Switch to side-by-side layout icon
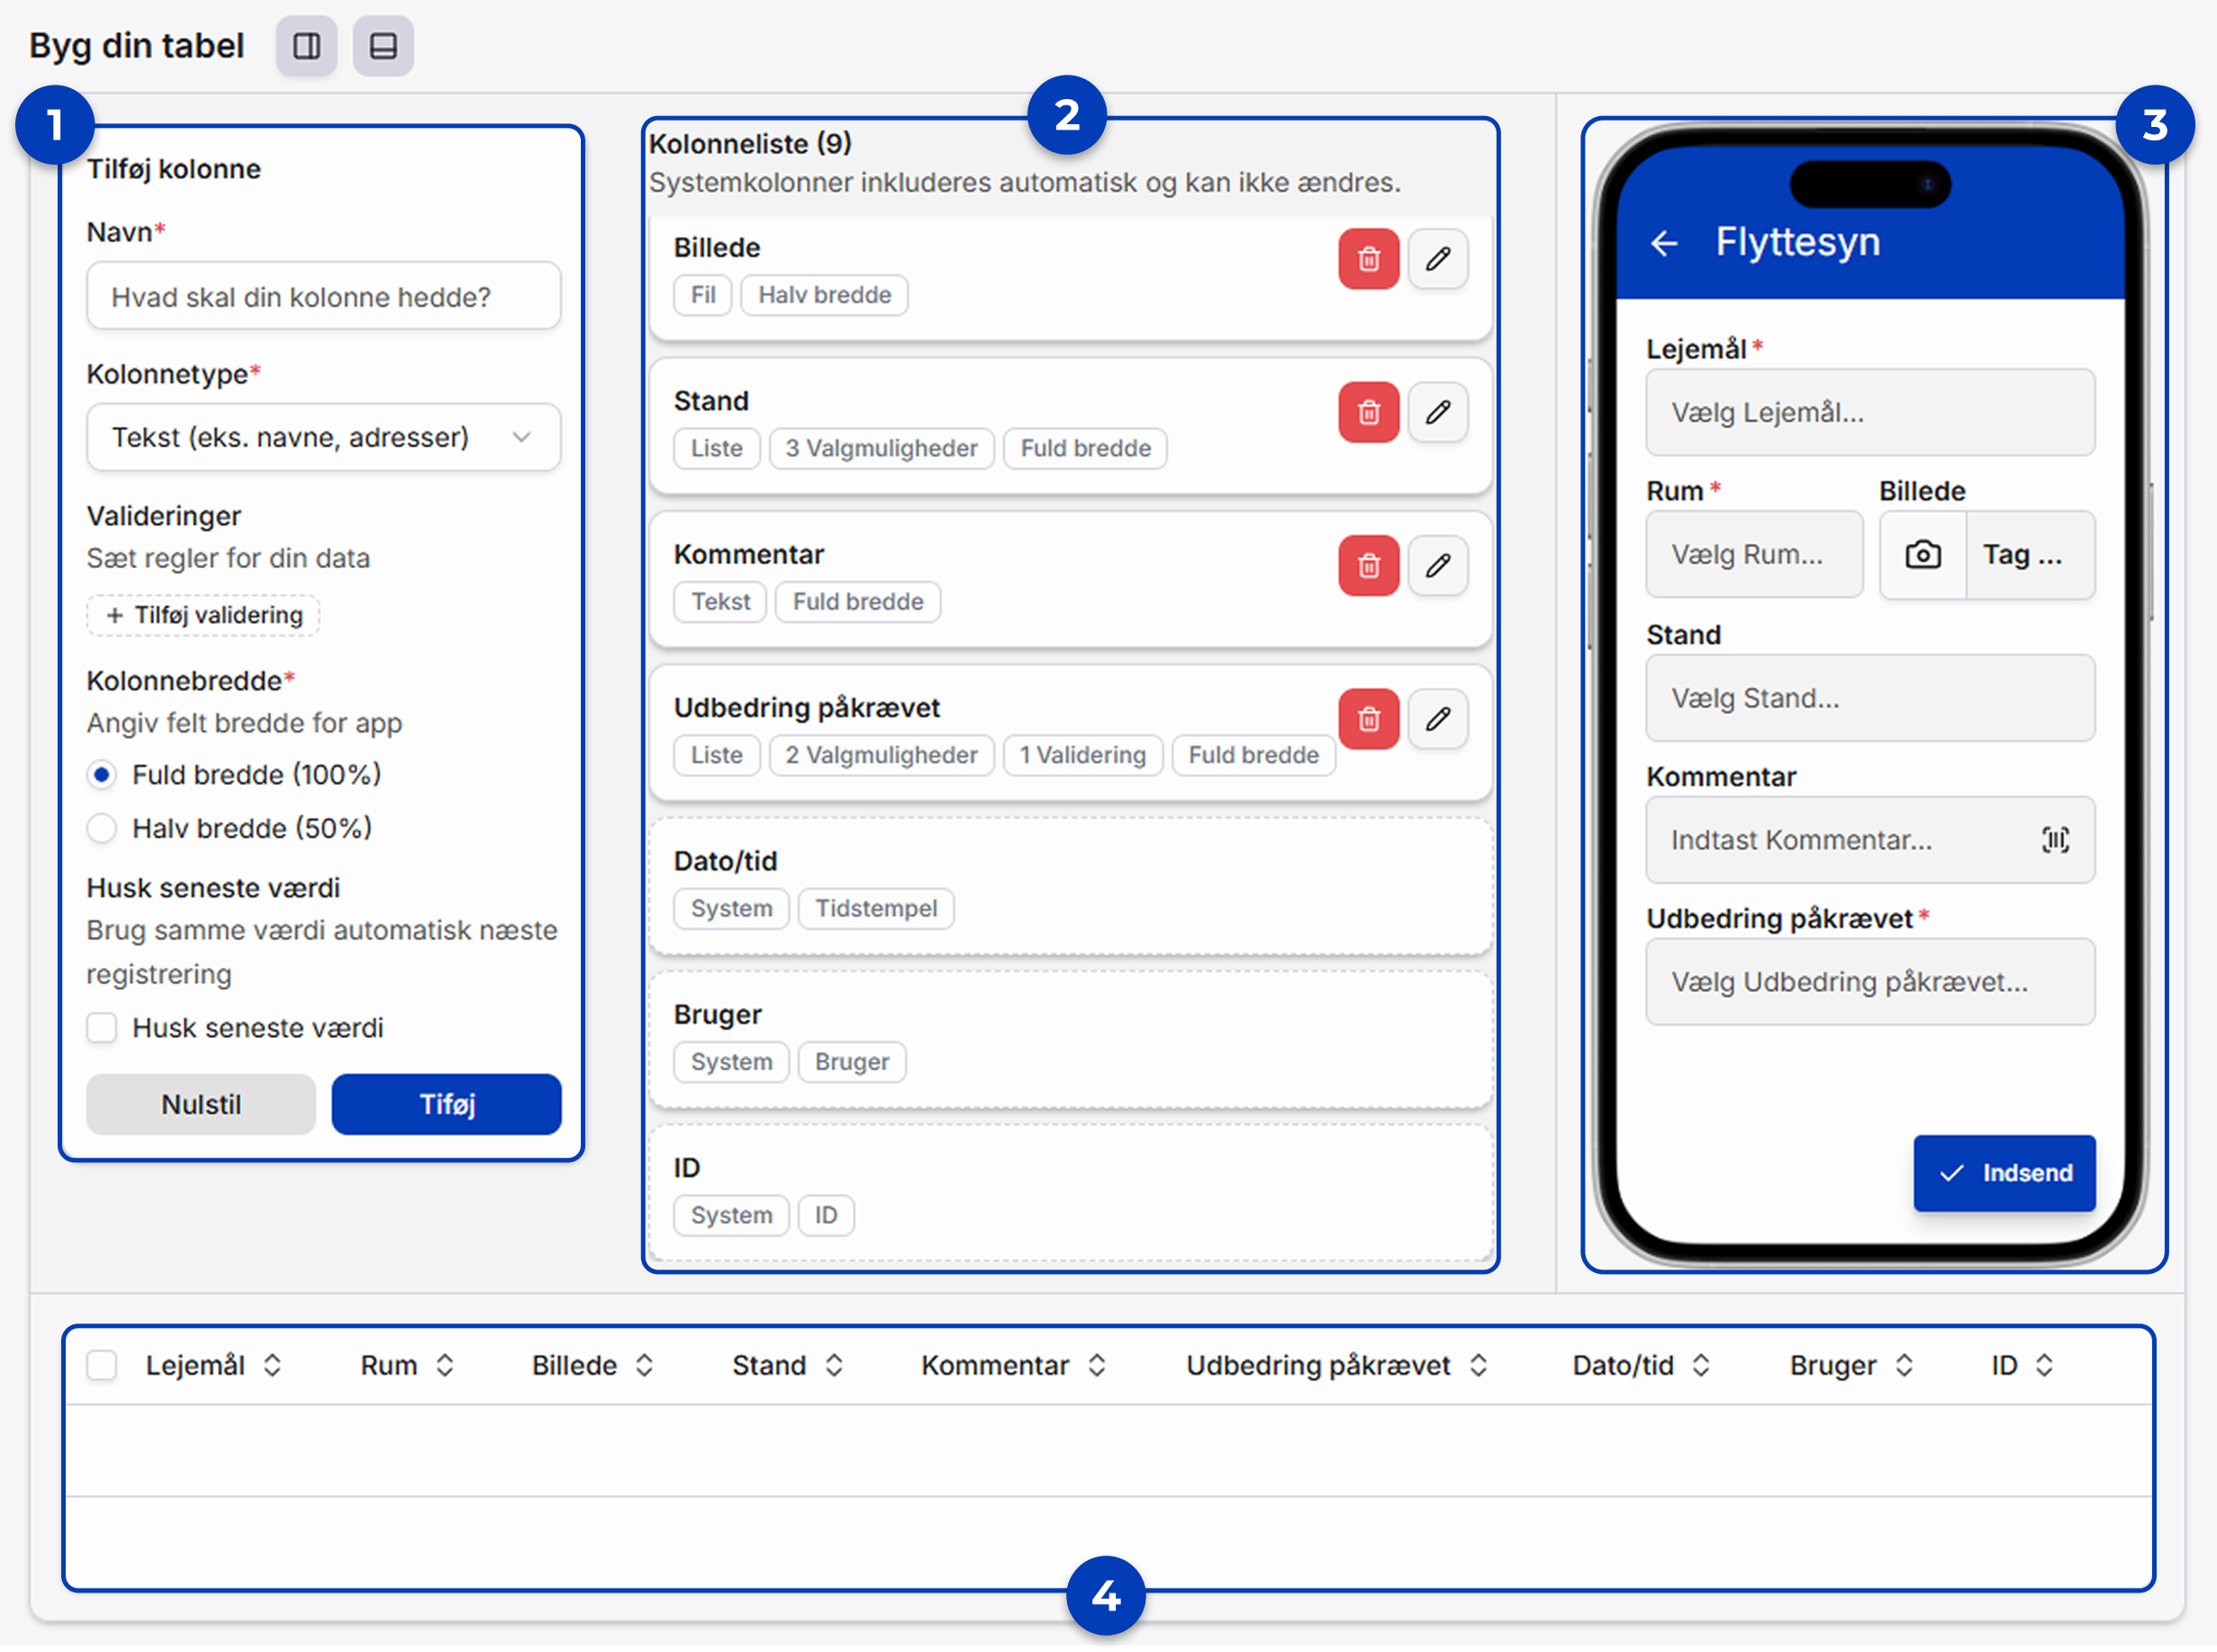Screen dimensions: 2217x1652 (306, 46)
